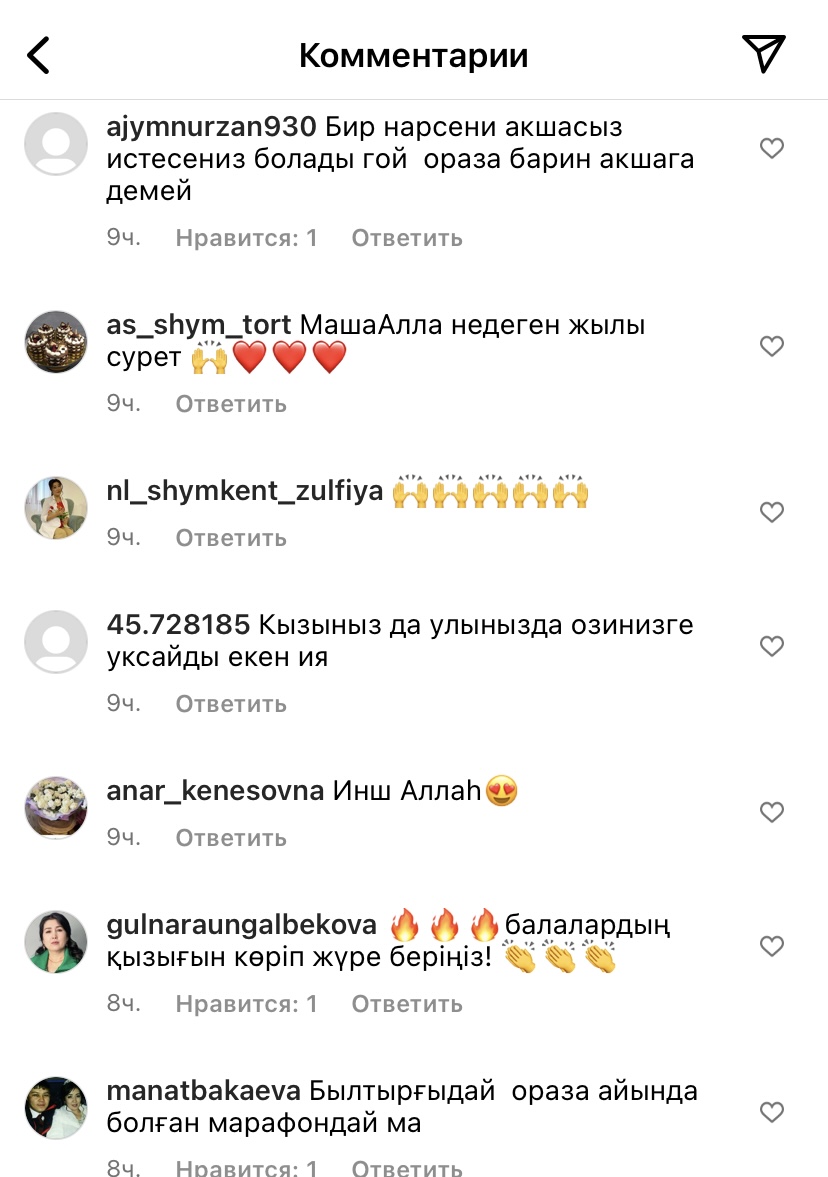Tap the paper plane share icon

[x=763, y=53]
